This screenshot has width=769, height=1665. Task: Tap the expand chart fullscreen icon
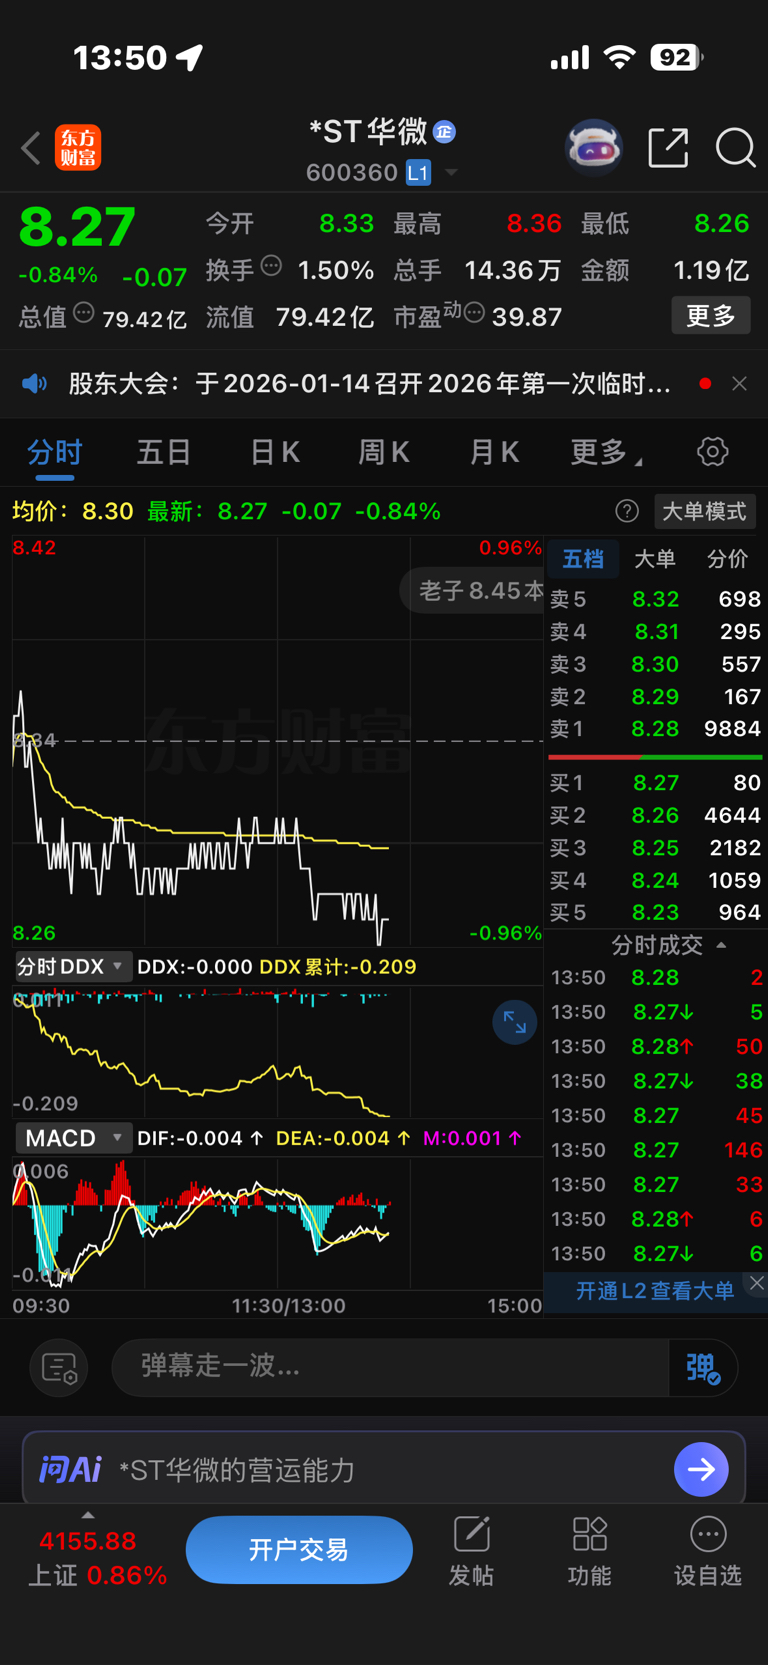point(514,1022)
